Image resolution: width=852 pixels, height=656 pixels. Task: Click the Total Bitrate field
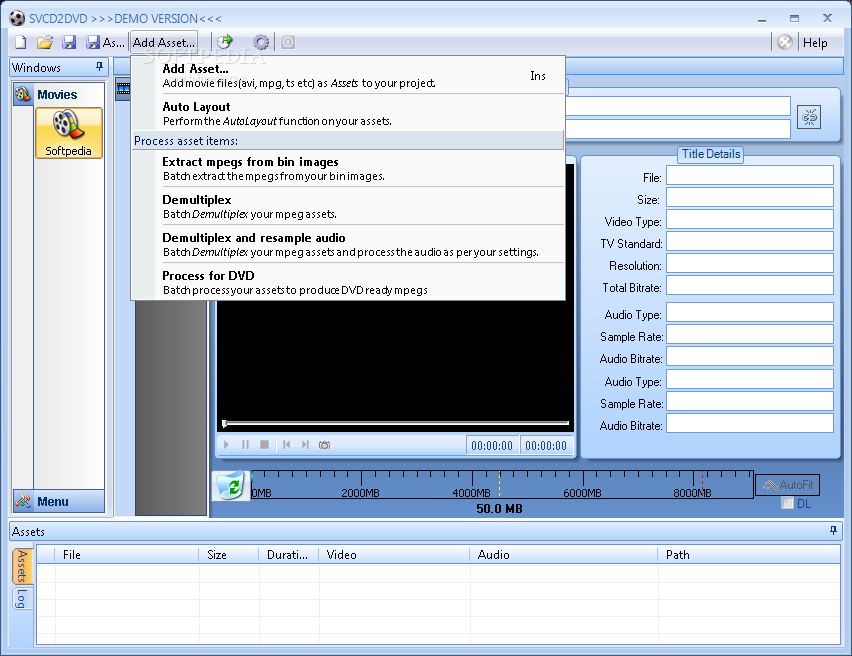coord(750,285)
